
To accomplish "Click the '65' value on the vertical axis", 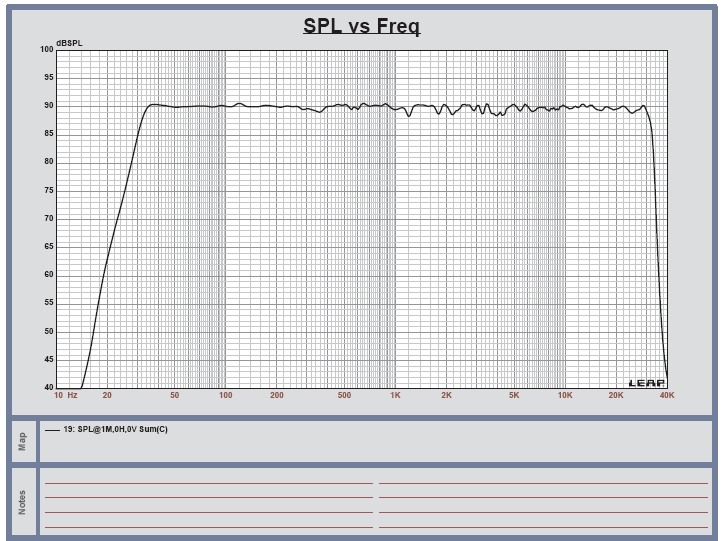I will click(48, 247).
